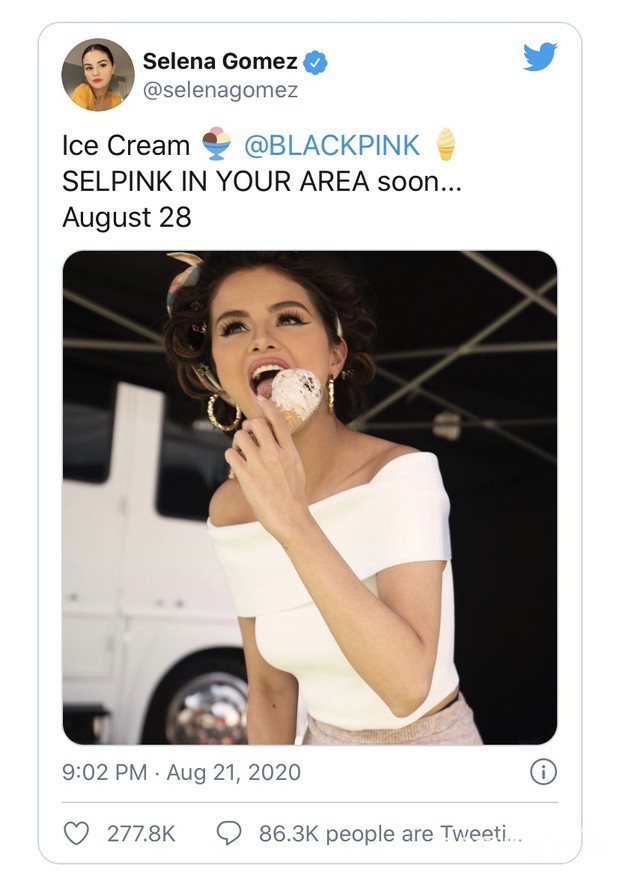Click the @selenagomez handle

[x=220, y=90]
